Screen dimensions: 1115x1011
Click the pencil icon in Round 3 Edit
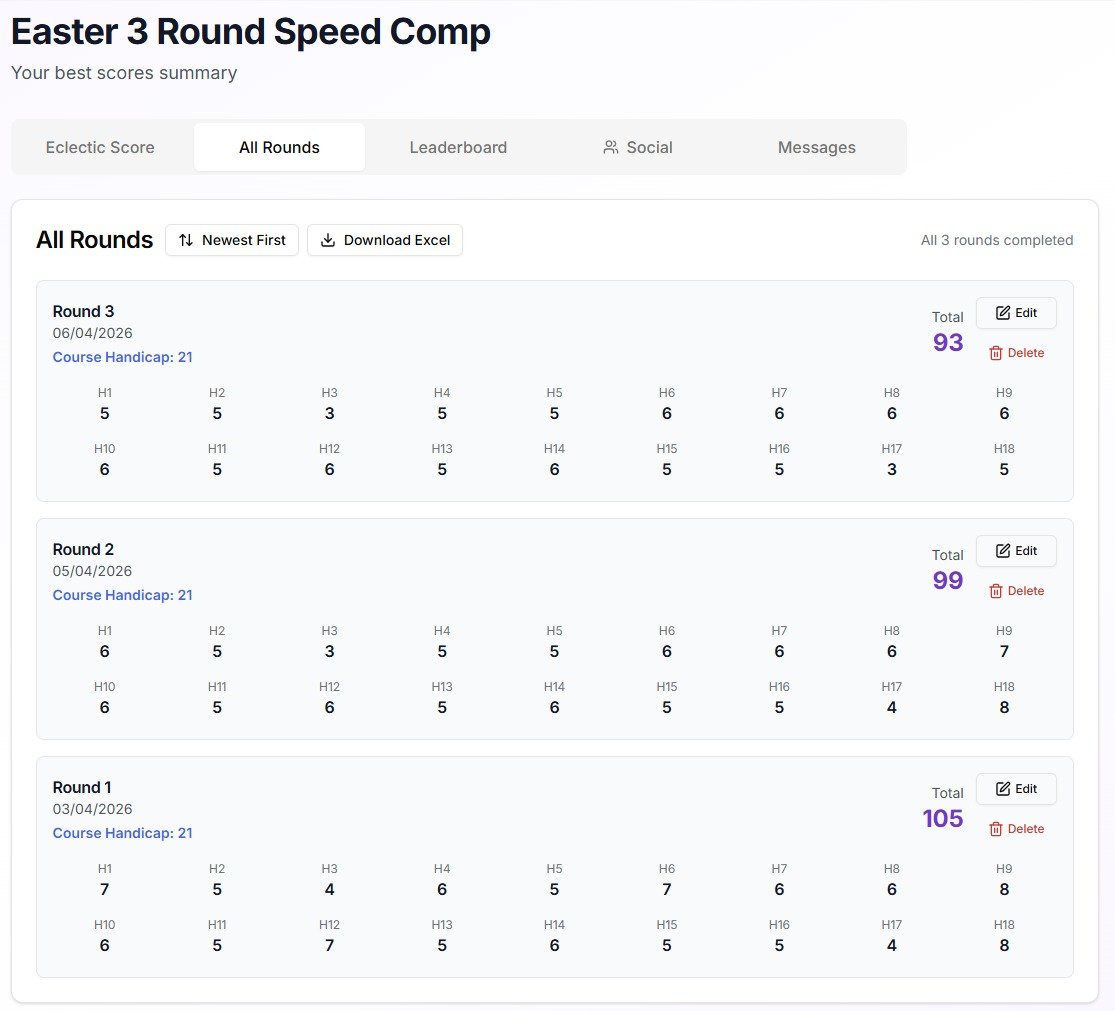1003,313
